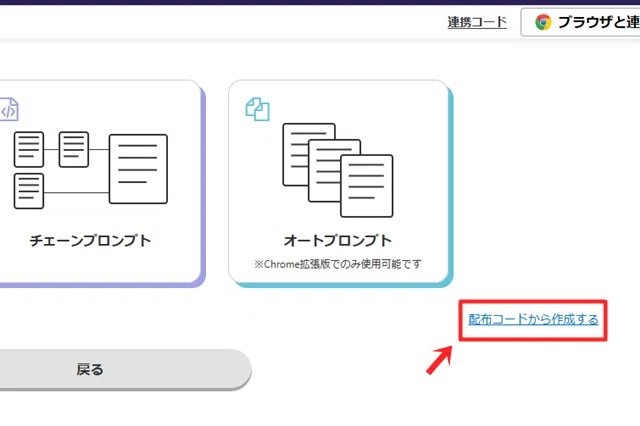The width and height of the screenshot is (640, 426).
Task: Open 配布コードから作成する link
Action: (533, 320)
